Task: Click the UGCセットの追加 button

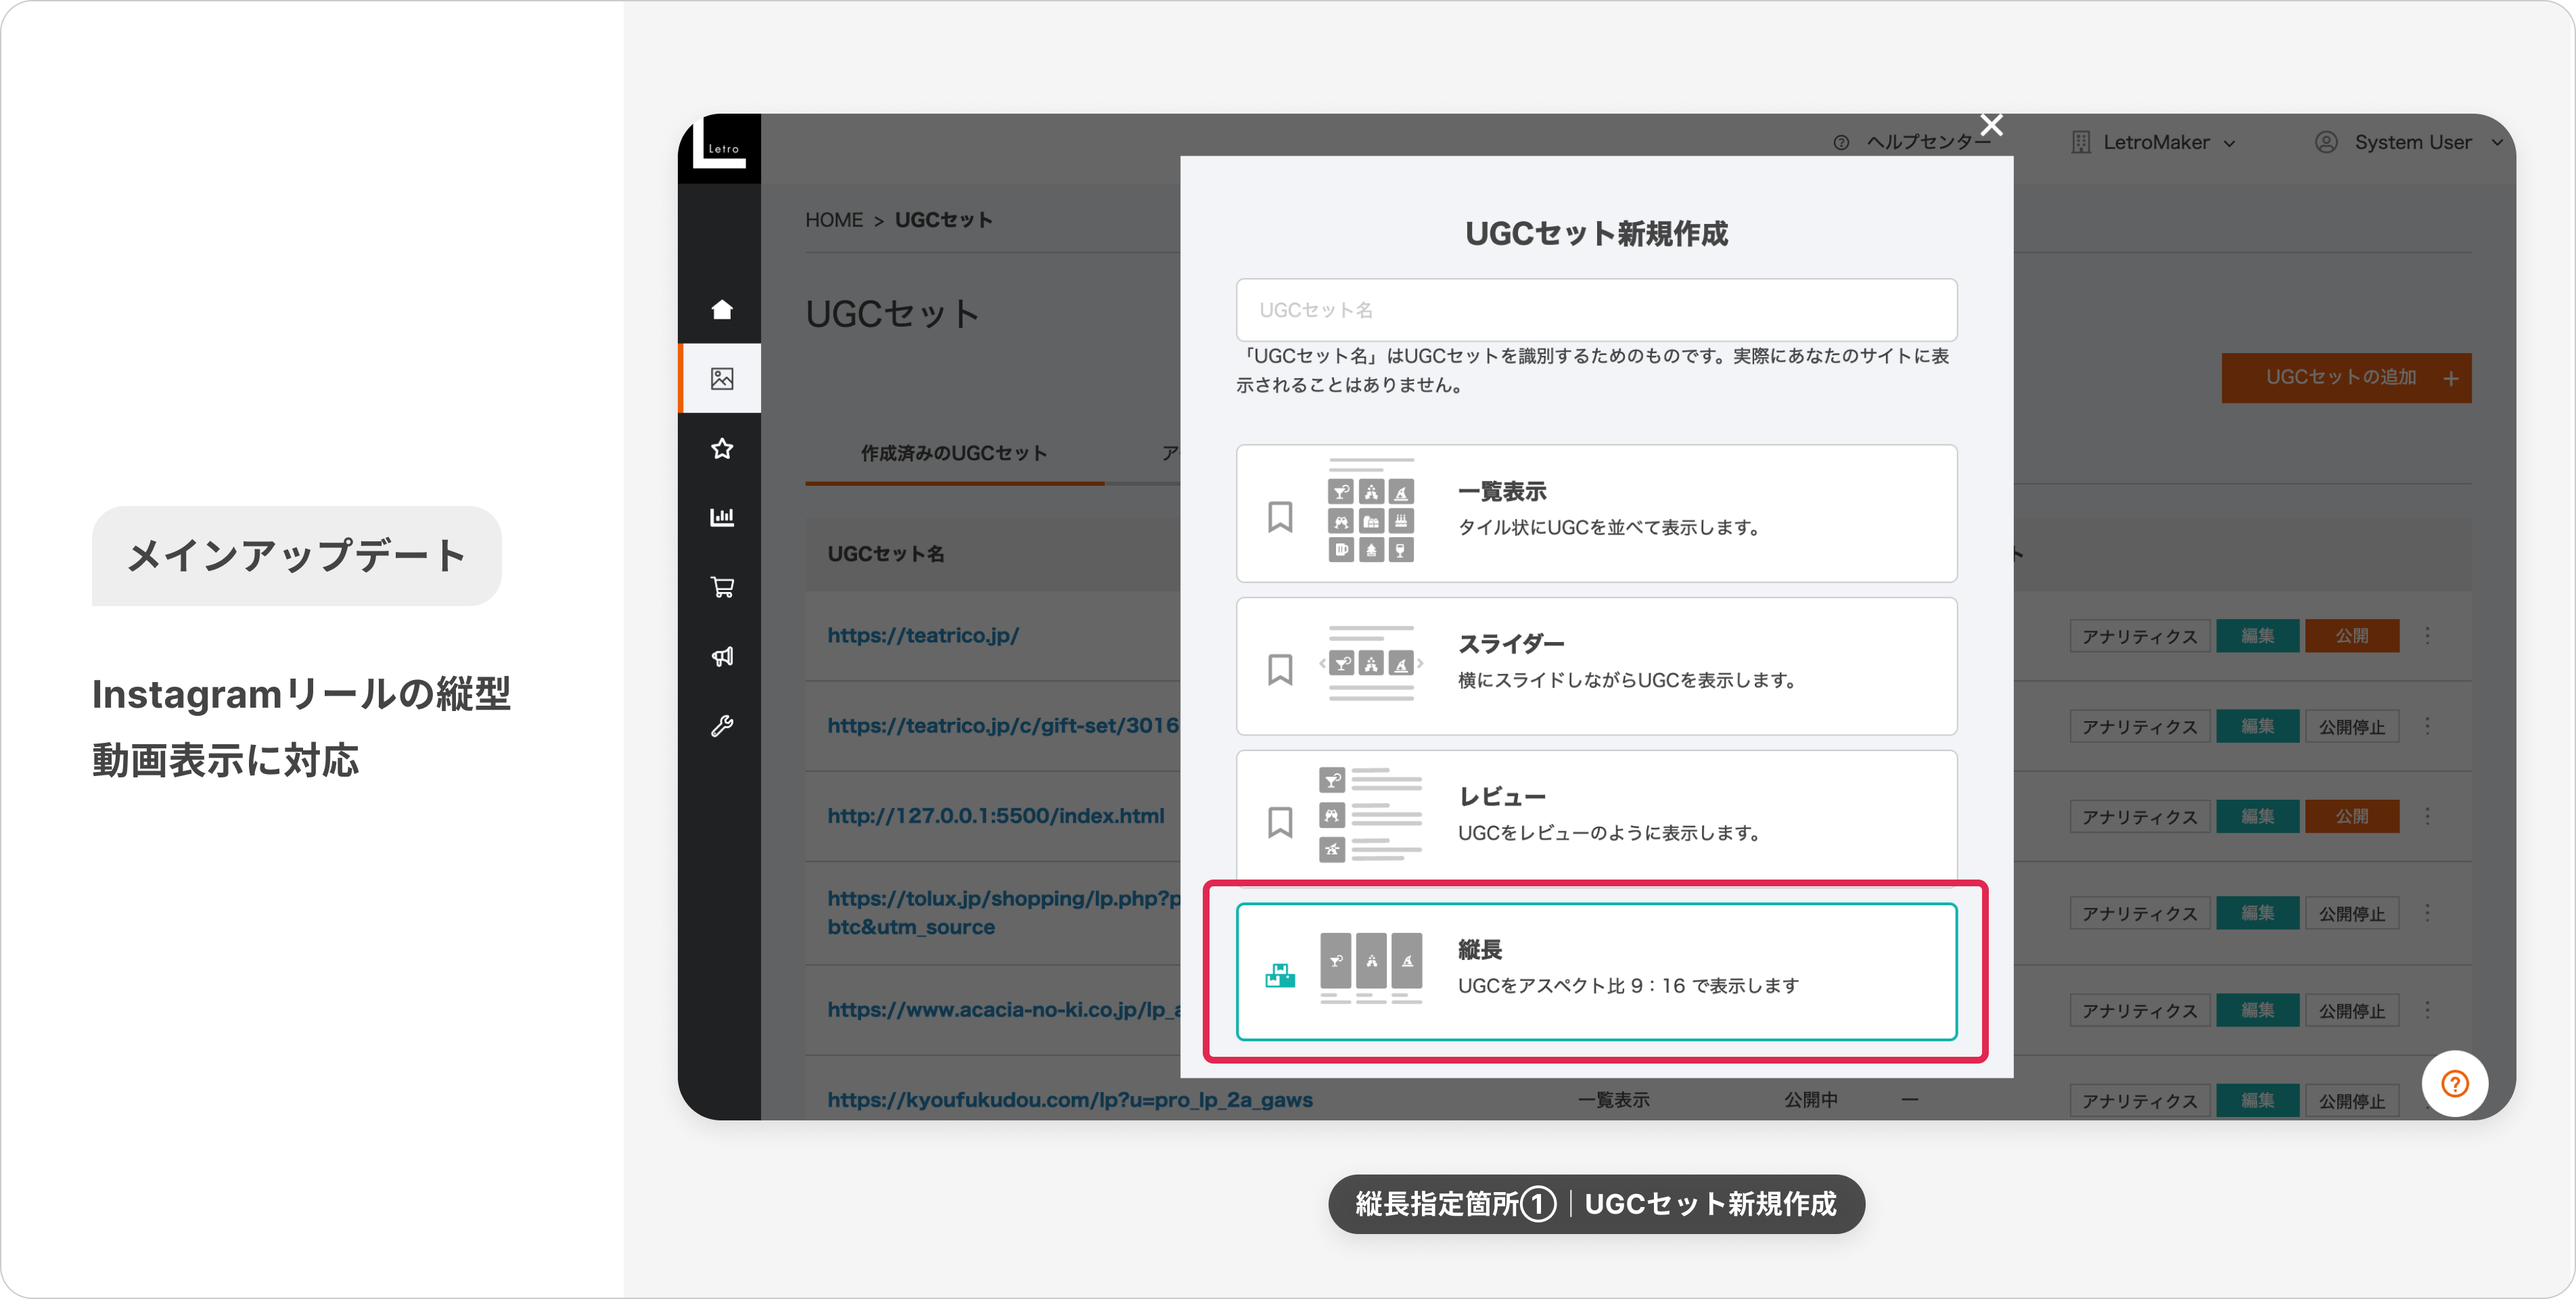Action: pyautogui.click(x=2345, y=378)
